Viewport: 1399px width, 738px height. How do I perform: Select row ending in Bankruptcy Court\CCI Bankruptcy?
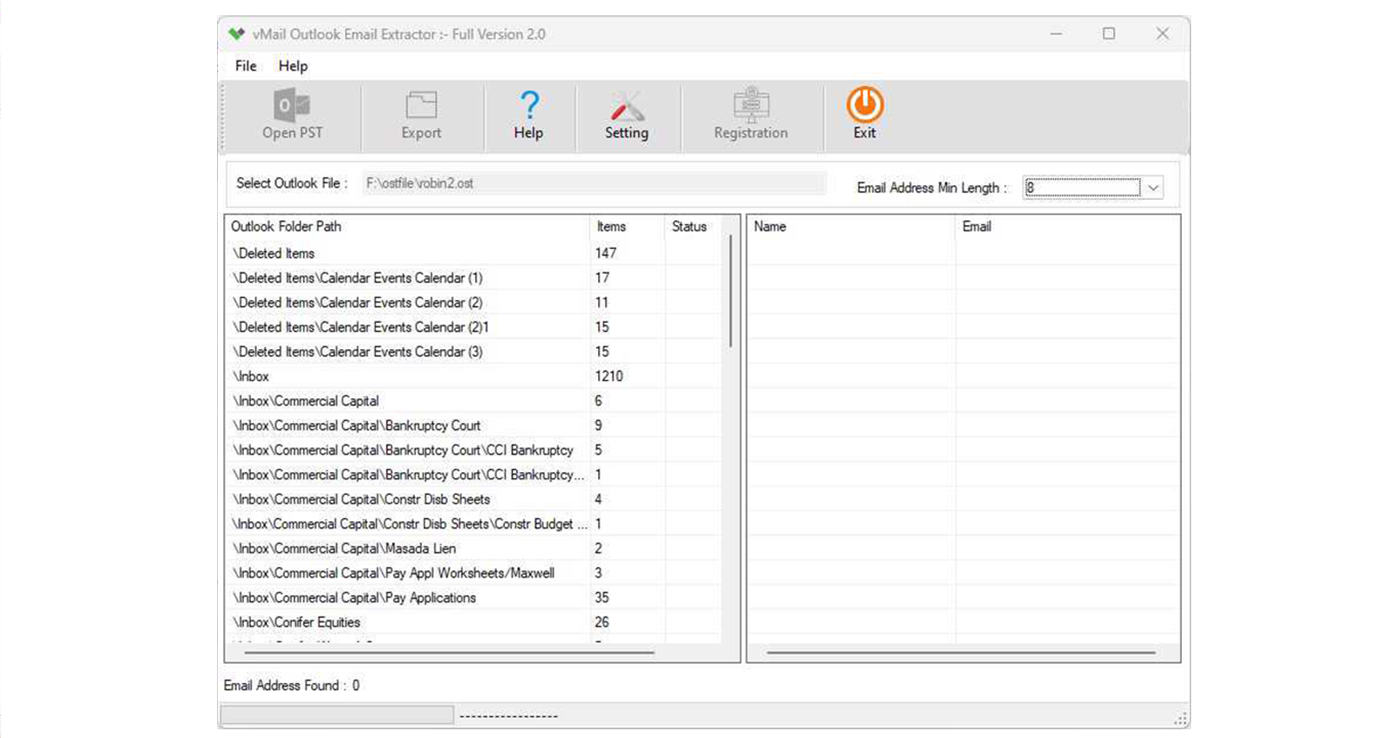(473, 450)
